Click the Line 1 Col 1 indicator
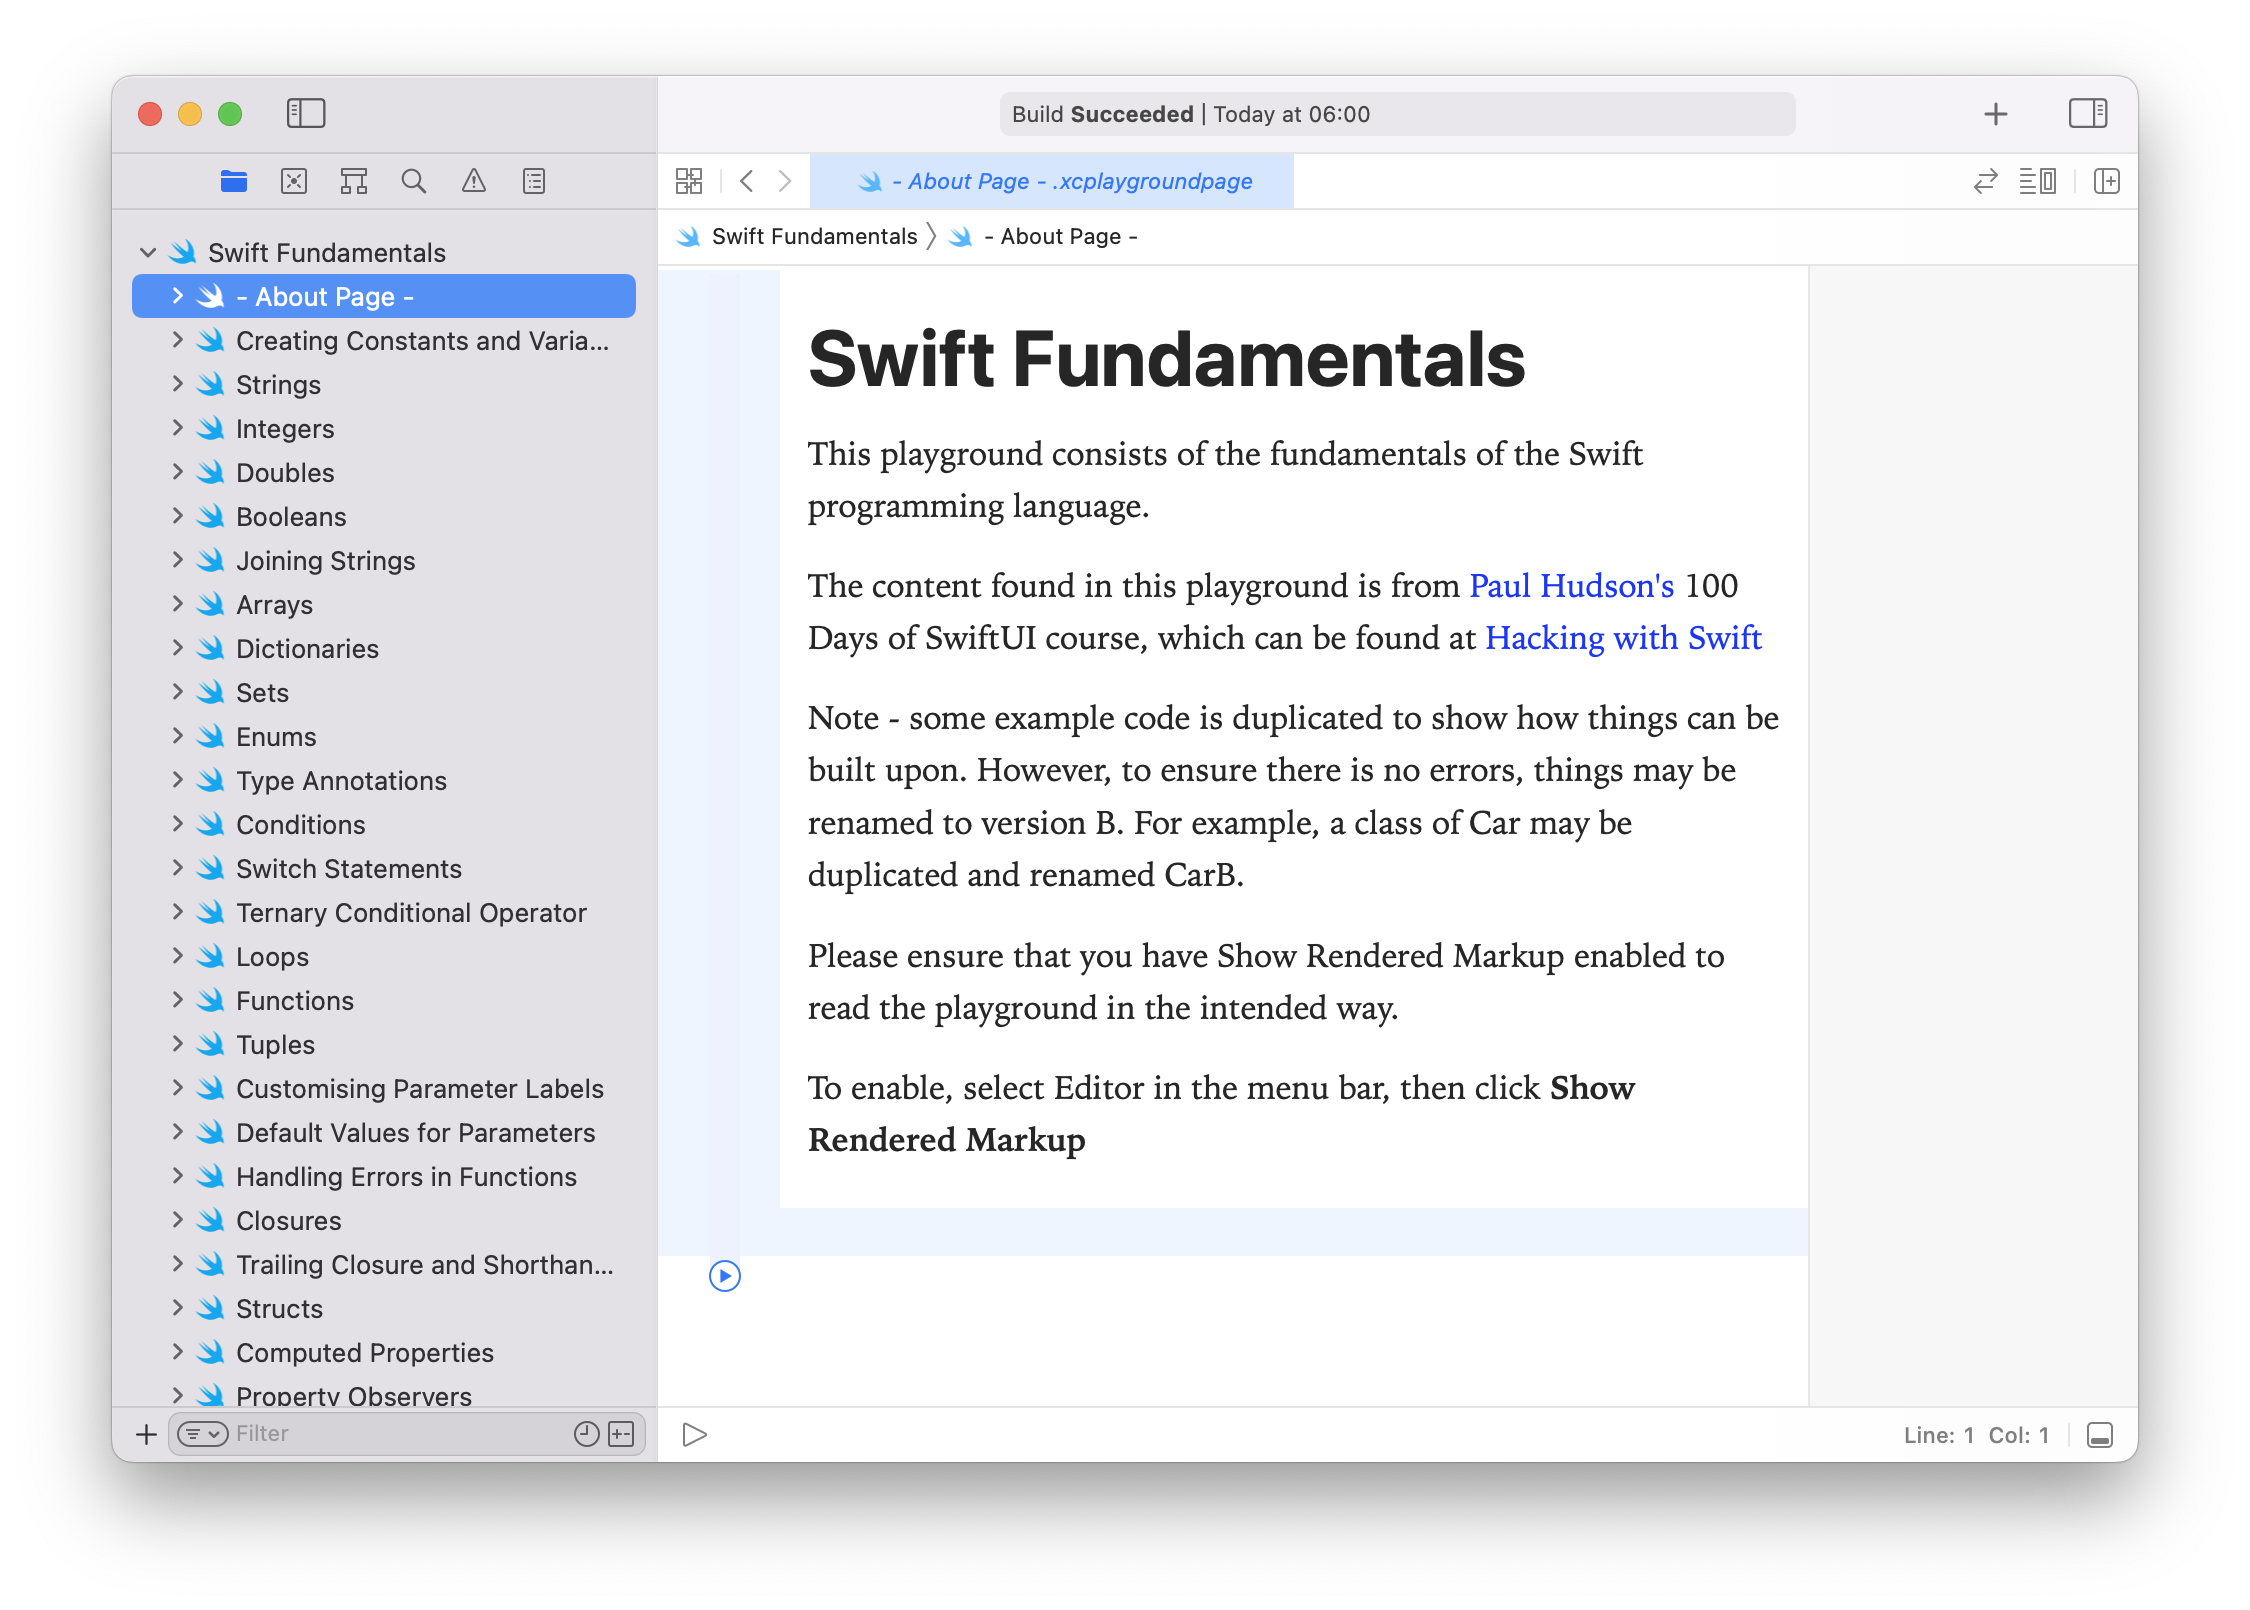This screenshot has width=2250, height=1610. 1976,1435
